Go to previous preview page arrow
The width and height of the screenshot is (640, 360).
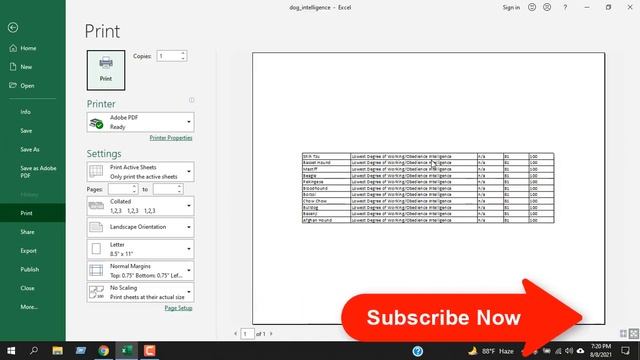tap(236, 334)
